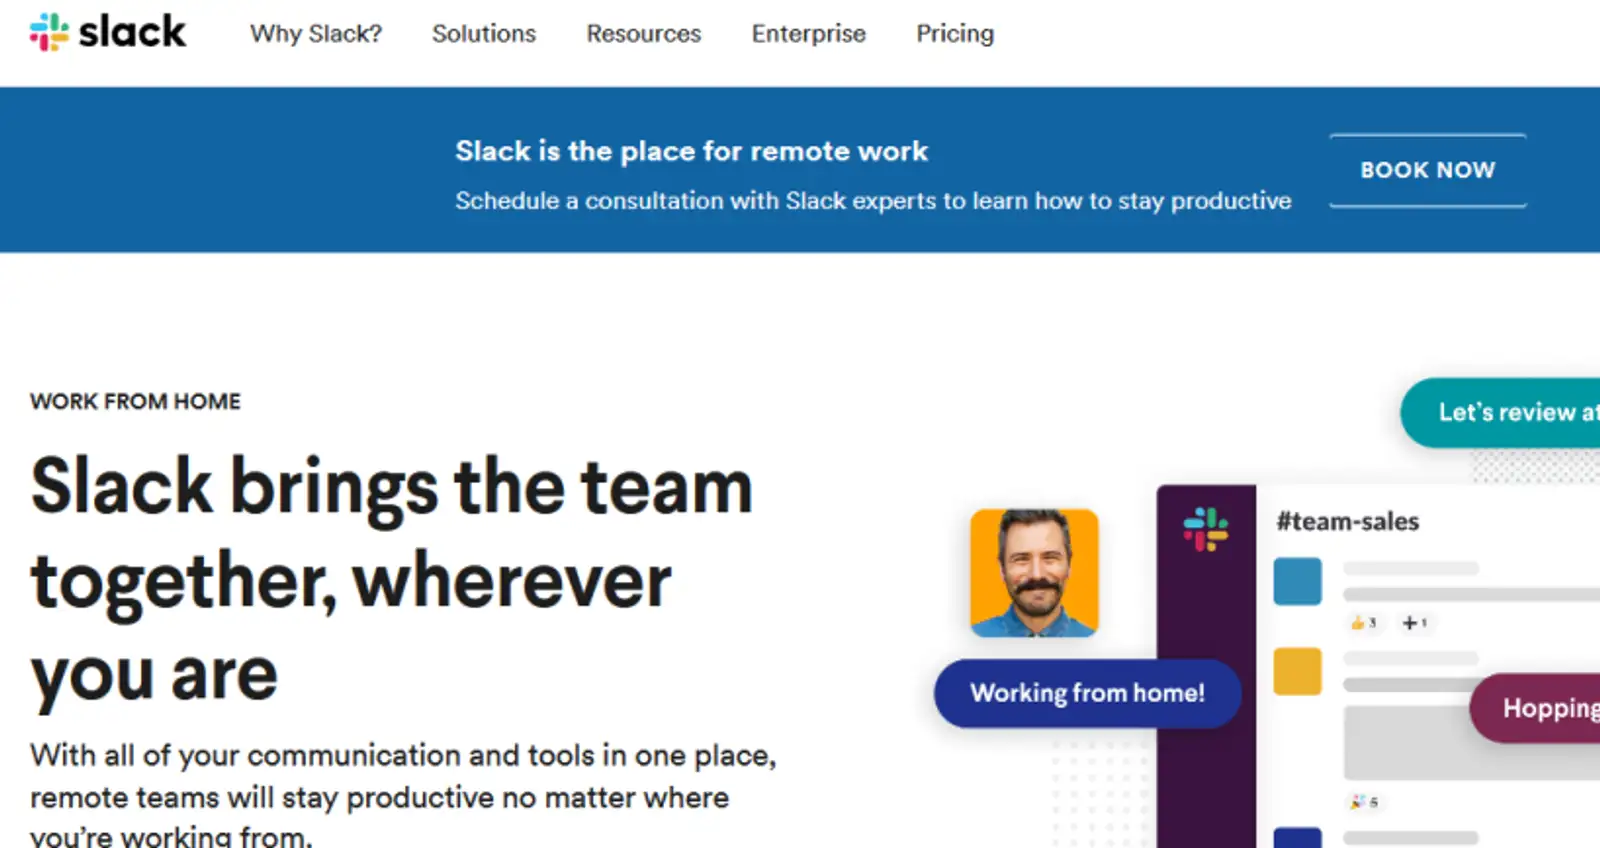Image resolution: width=1600 pixels, height=848 pixels.
Task: Click the yellow avatar square
Action: [x=1297, y=671]
